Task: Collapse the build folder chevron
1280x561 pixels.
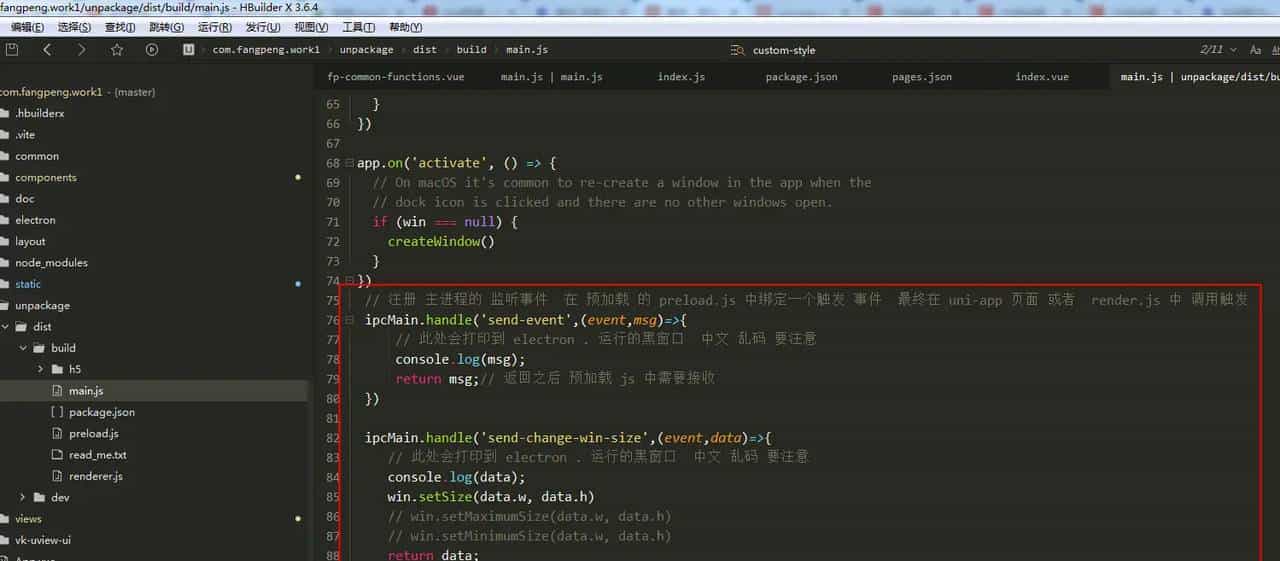Action: (x=22, y=348)
